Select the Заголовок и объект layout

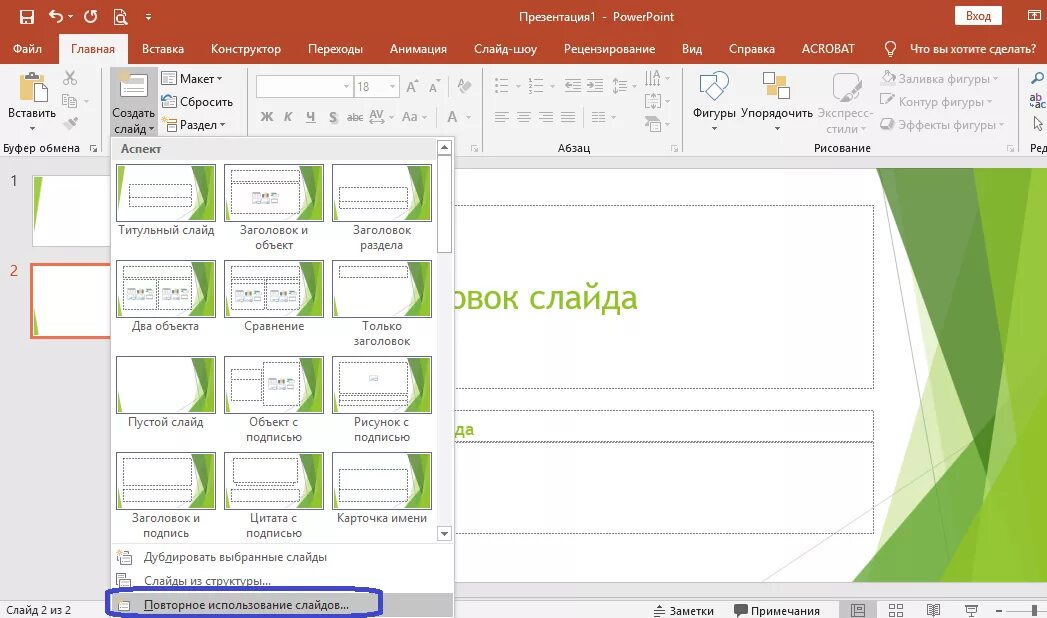pyautogui.click(x=274, y=208)
